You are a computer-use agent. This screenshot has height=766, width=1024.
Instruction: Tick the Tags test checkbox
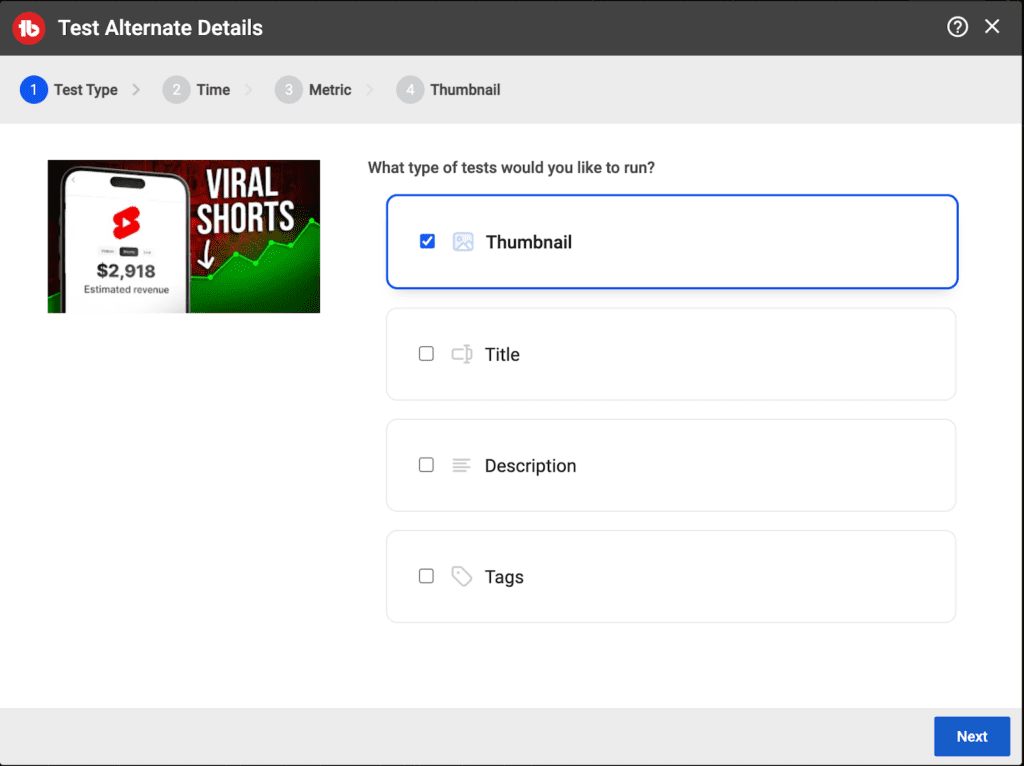[x=426, y=576]
